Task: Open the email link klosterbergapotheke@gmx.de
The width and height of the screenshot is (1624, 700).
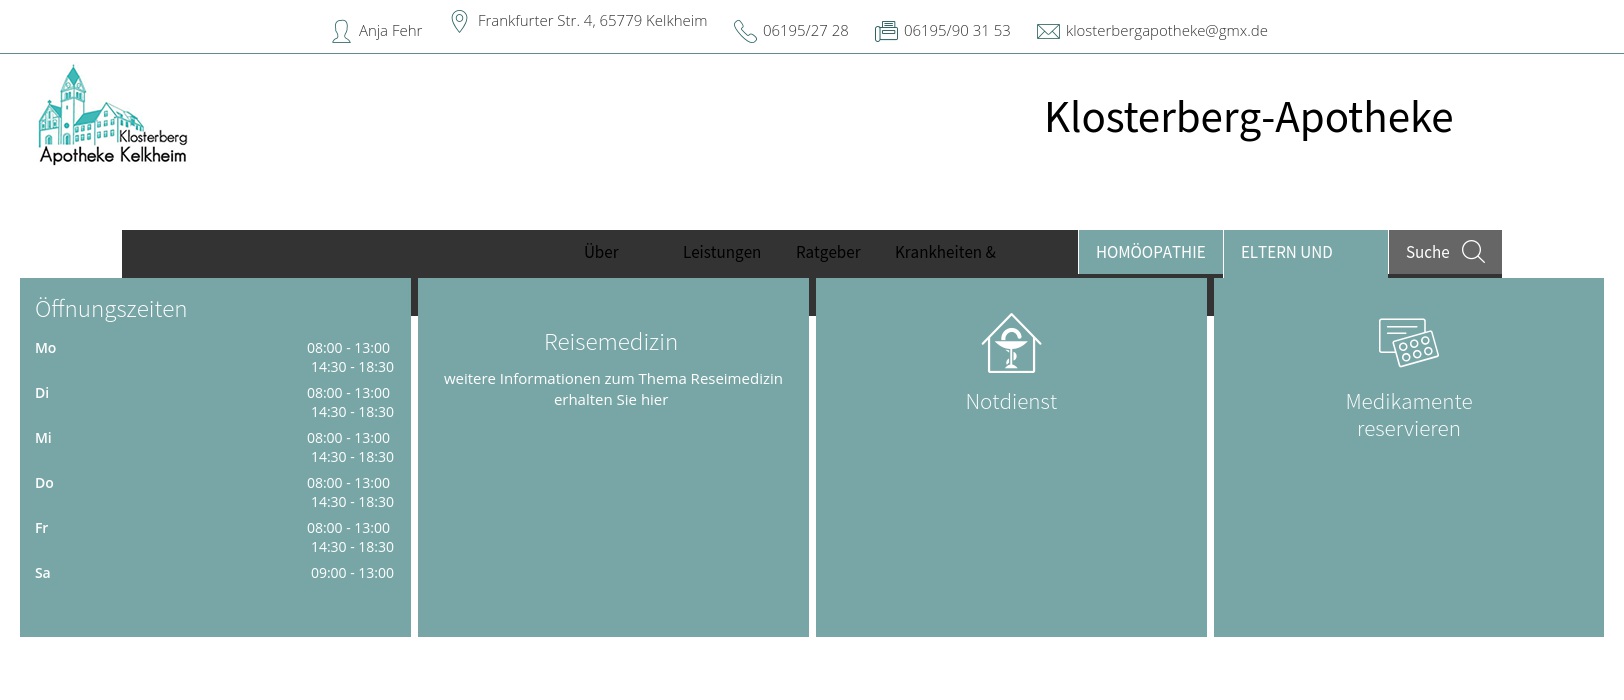Action: coord(1166,31)
